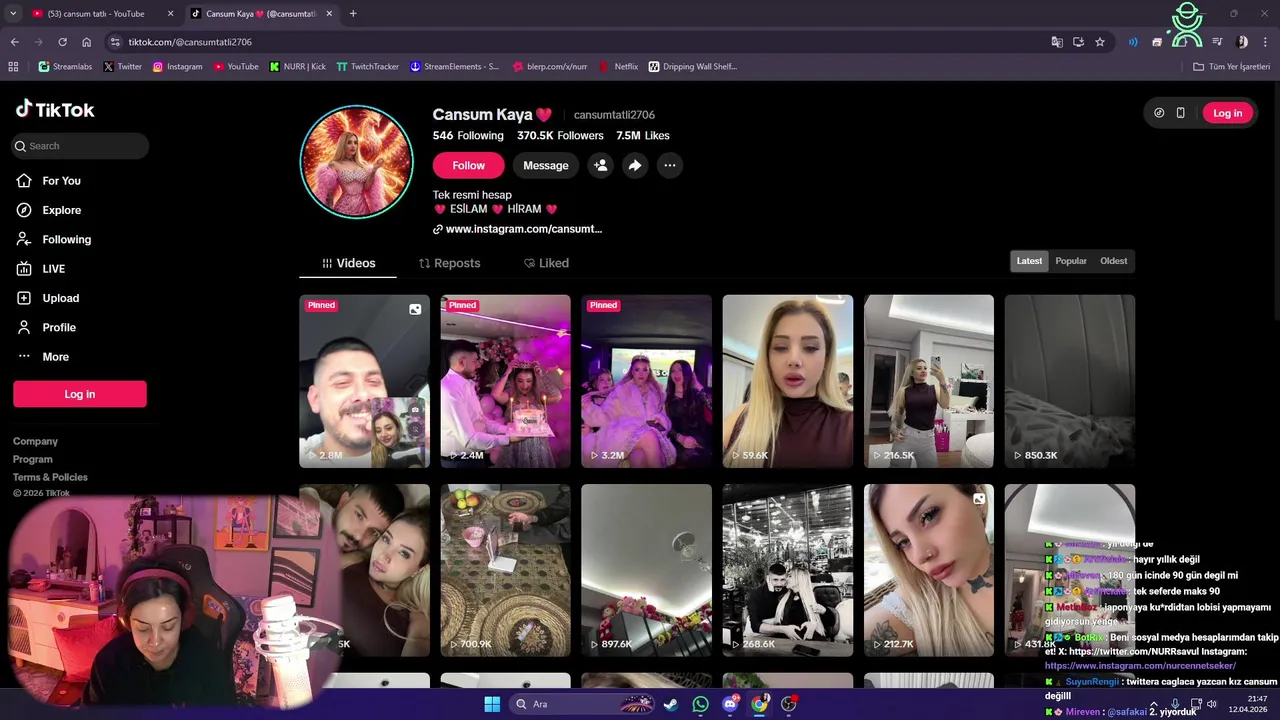Viewport: 1280px width, 720px height.
Task: Focus the TikTok Search field
Action: coord(80,146)
